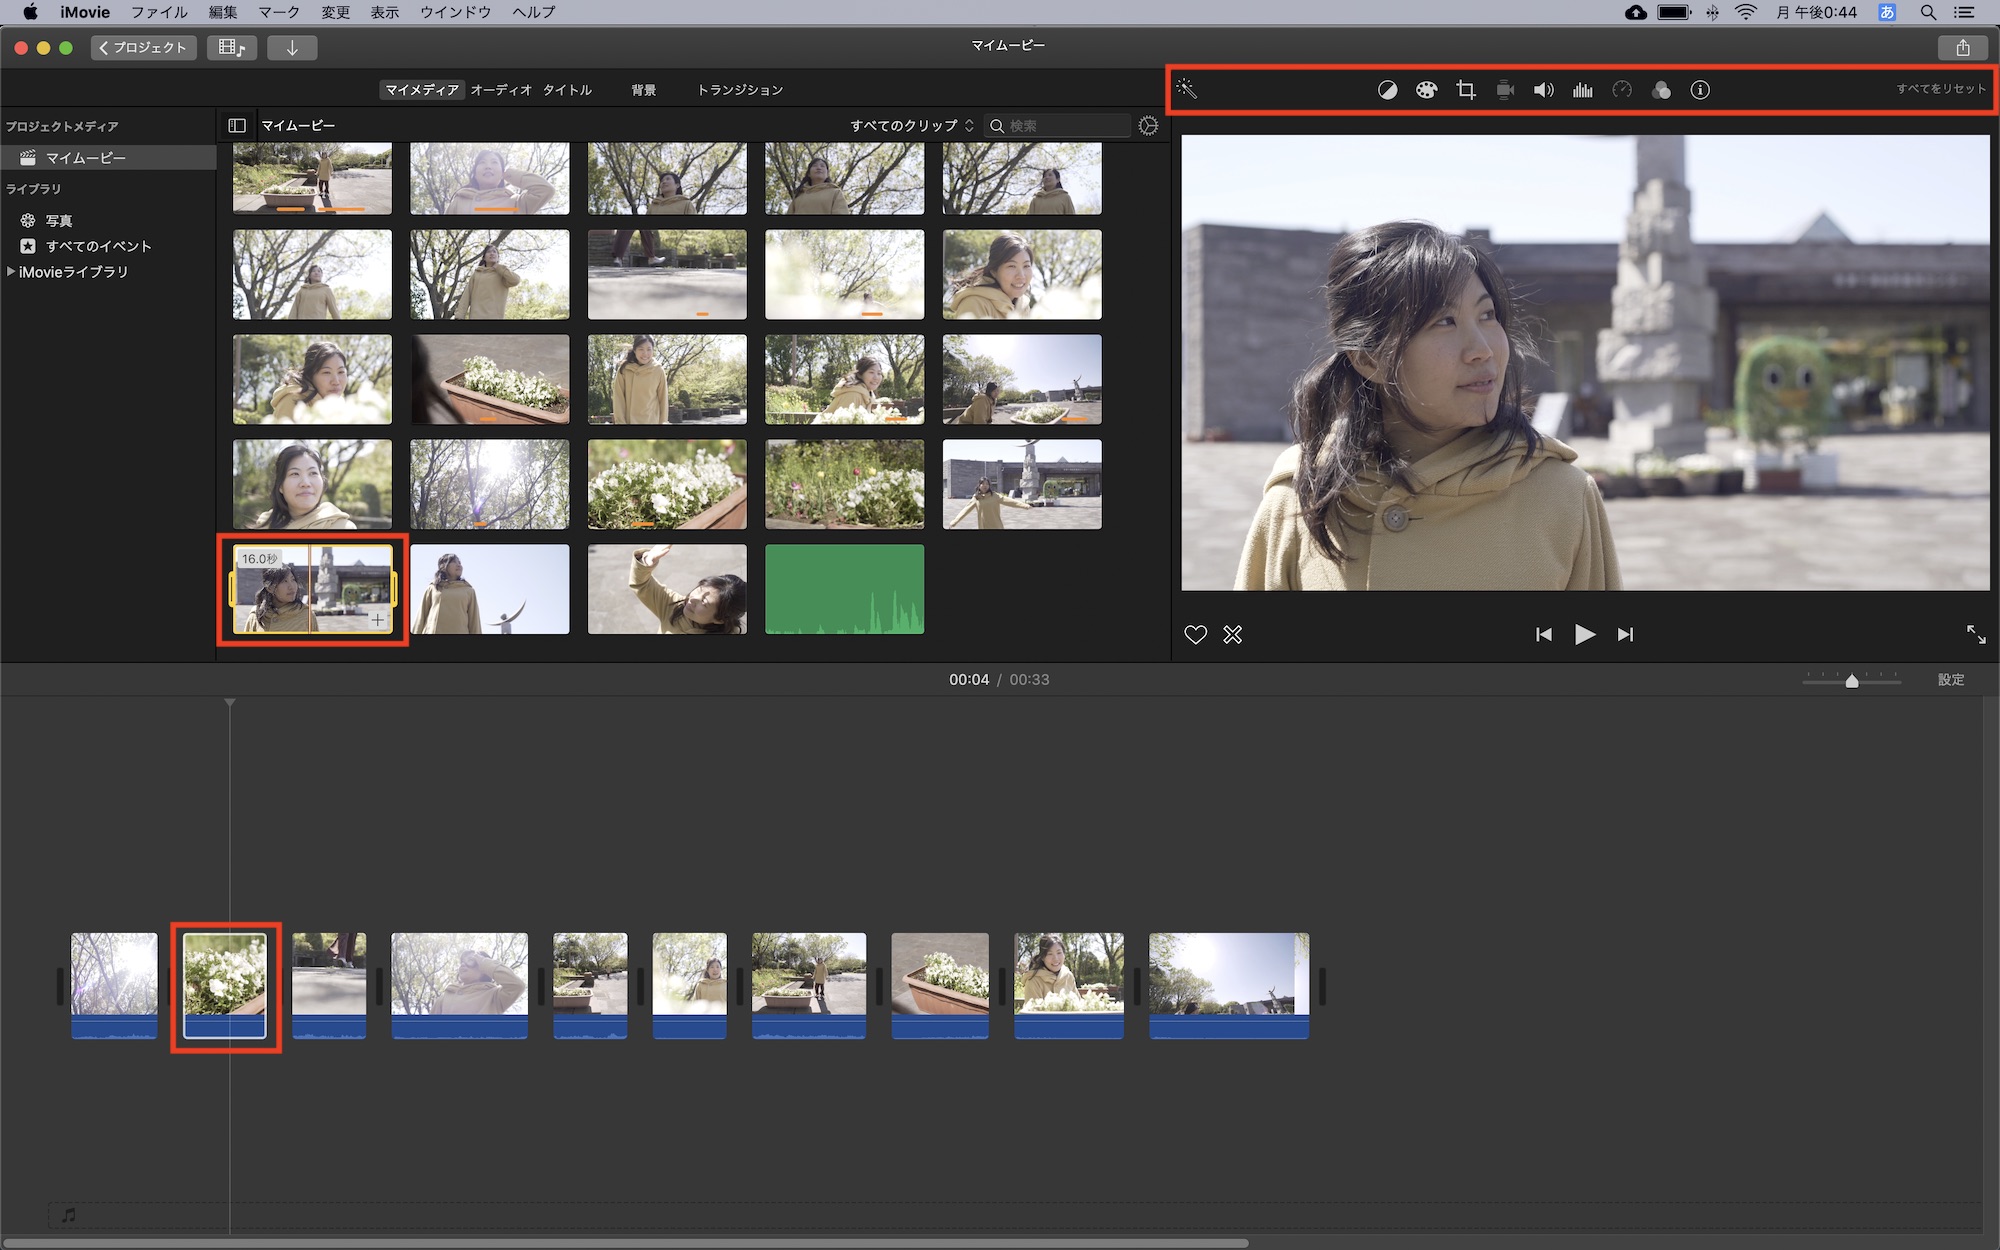Expand the iMovieライブラリ tree item
Viewport: 2000px width, 1250px height.
11,272
